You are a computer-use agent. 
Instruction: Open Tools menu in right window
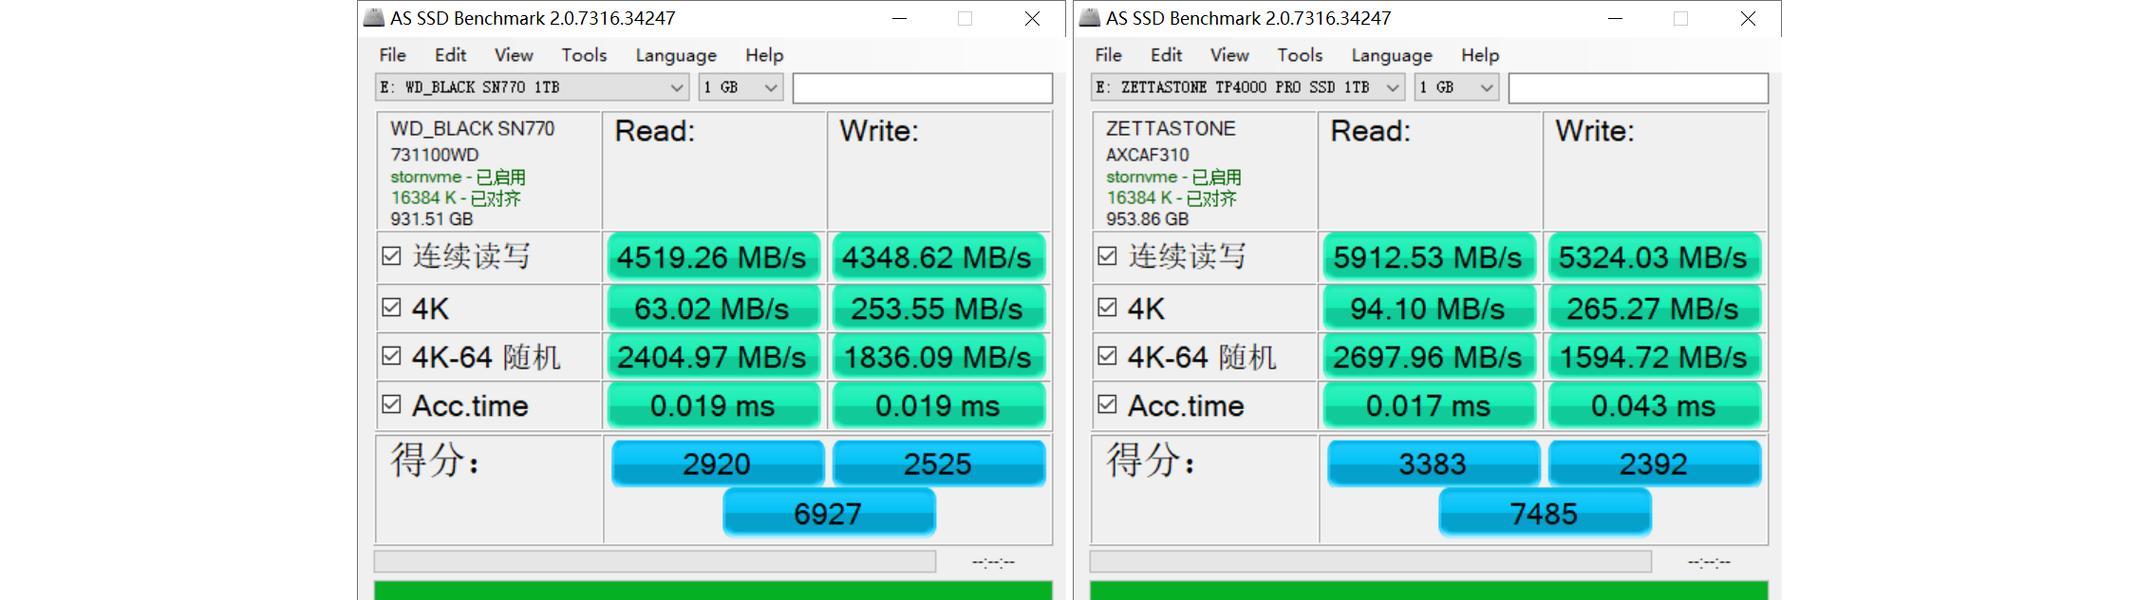click(x=1300, y=55)
